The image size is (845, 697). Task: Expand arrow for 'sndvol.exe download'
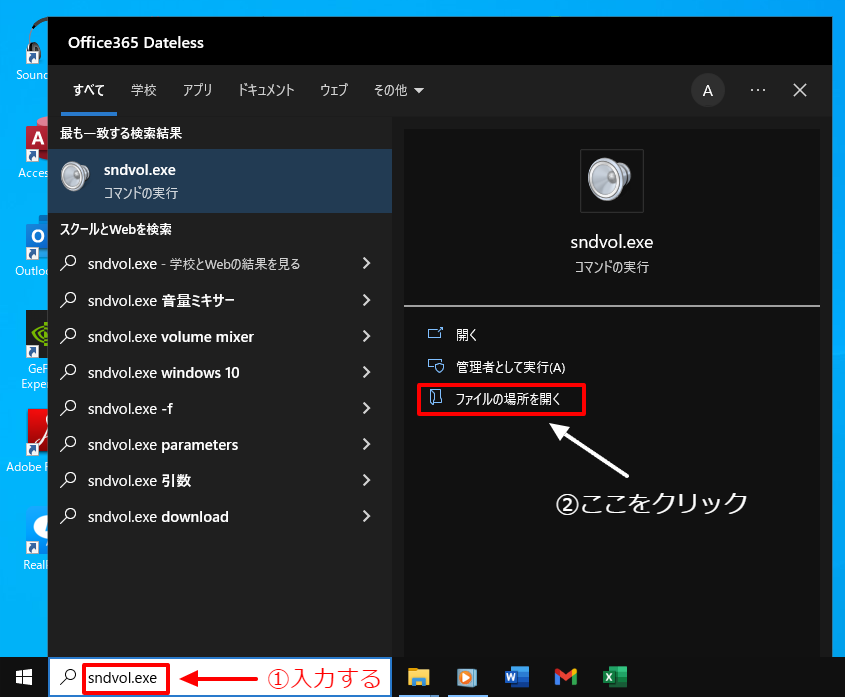click(x=366, y=516)
